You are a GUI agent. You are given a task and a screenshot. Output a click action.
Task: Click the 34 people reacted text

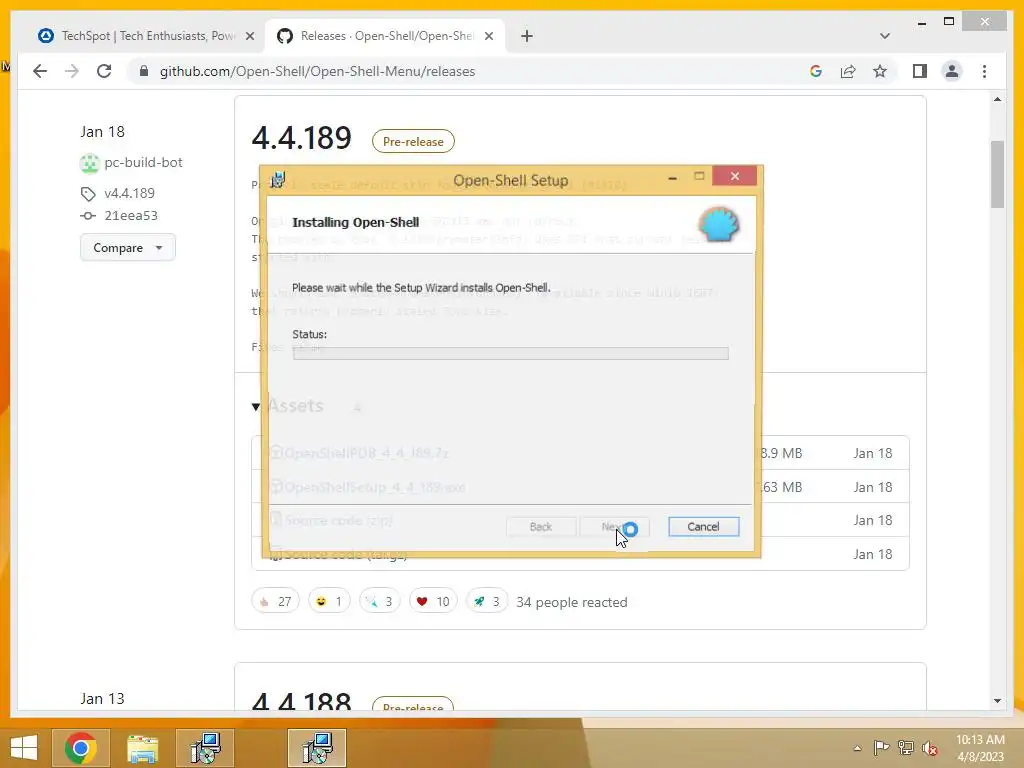pyautogui.click(x=571, y=602)
